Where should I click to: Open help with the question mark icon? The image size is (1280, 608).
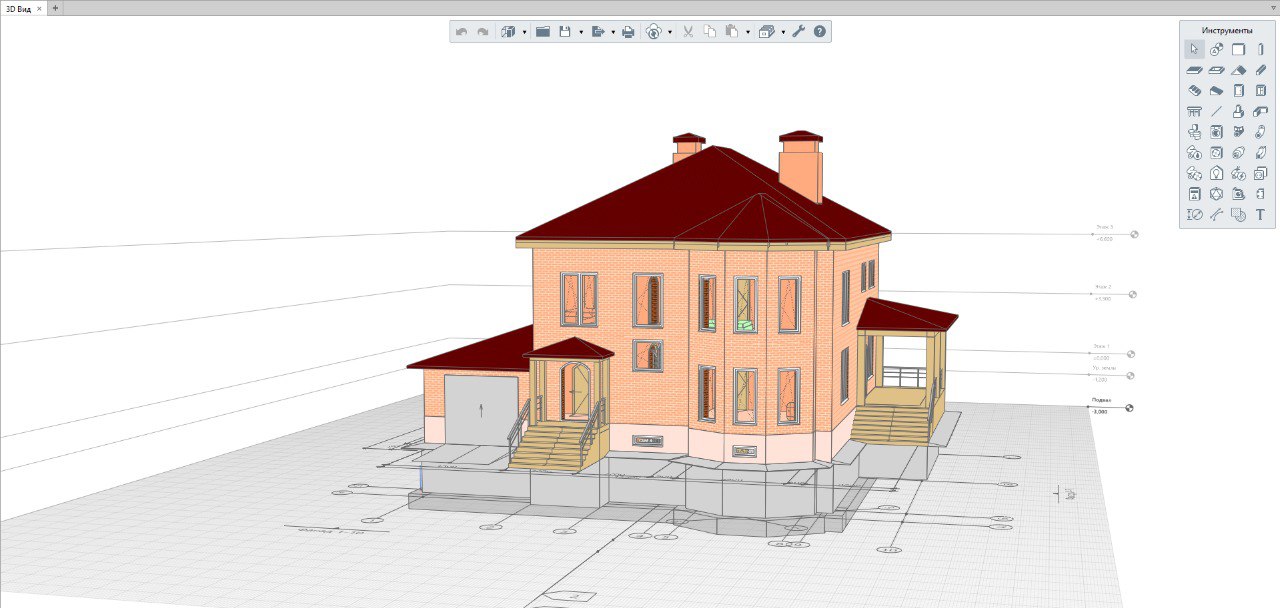820,32
